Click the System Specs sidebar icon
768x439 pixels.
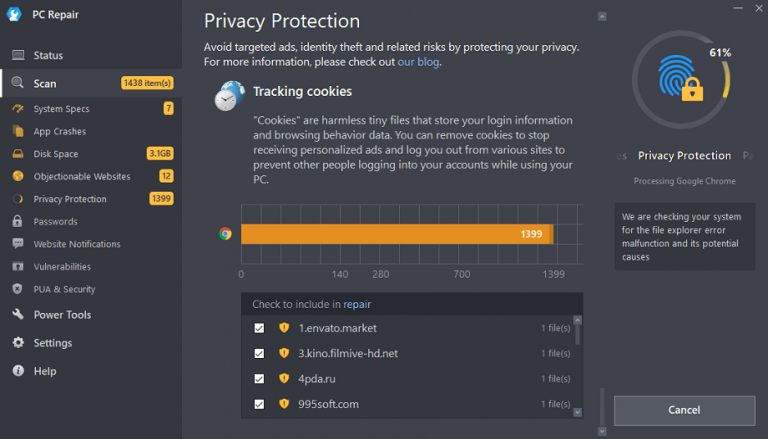pos(17,108)
